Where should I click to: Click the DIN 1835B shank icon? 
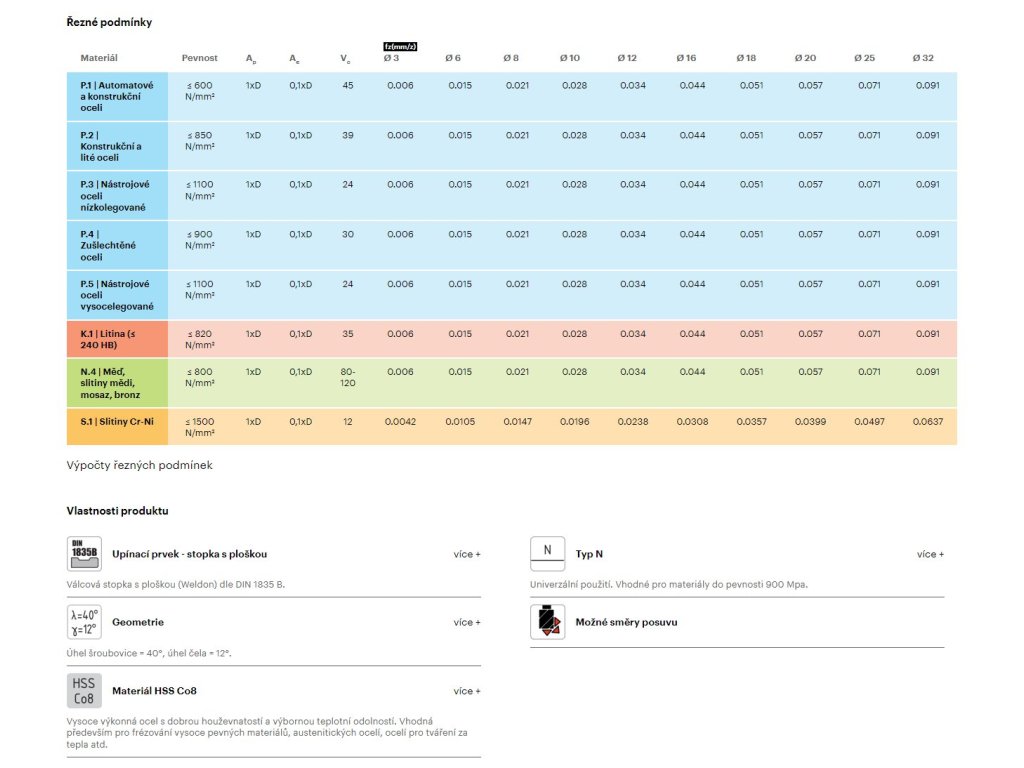(x=84, y=554)
